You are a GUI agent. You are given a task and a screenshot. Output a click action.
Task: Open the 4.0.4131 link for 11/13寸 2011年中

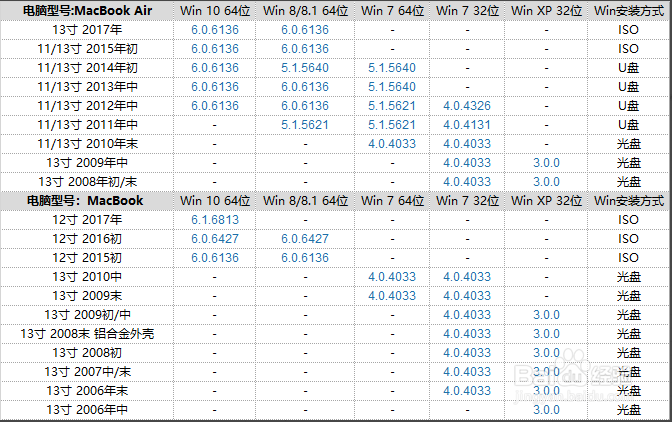[x=467, y=125]
